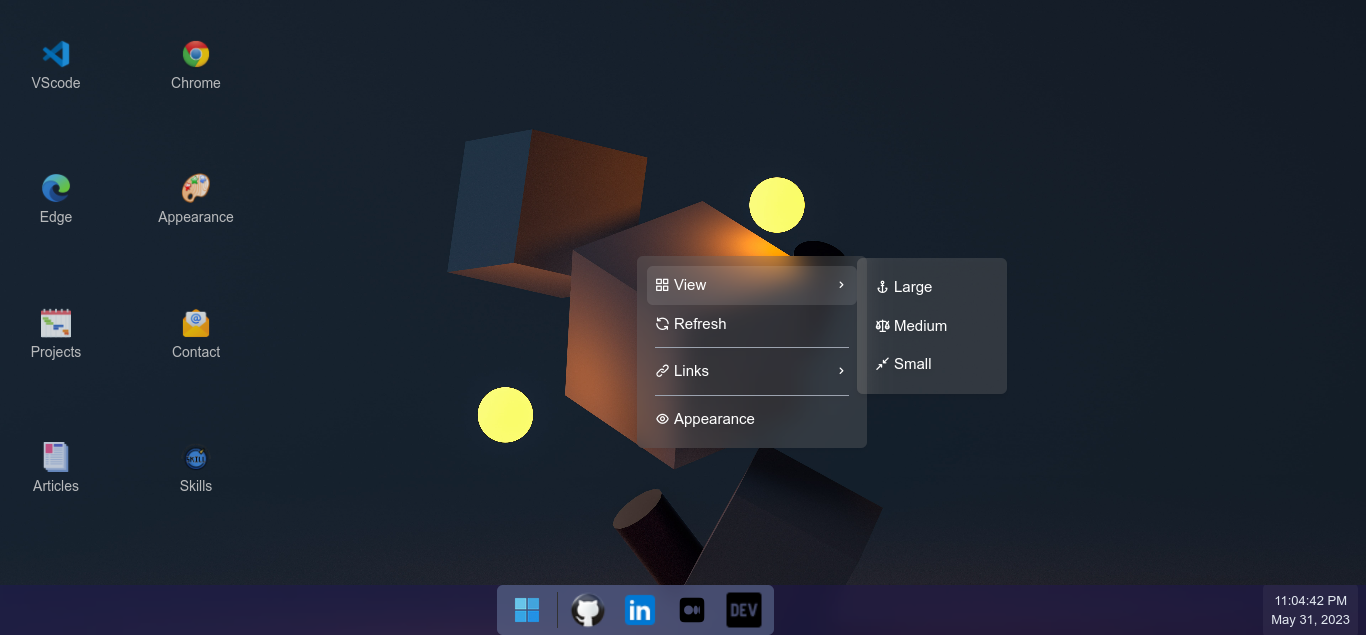Select Refresh in the context menu
The image size is (1366, 635).
[x=752, y=324]
